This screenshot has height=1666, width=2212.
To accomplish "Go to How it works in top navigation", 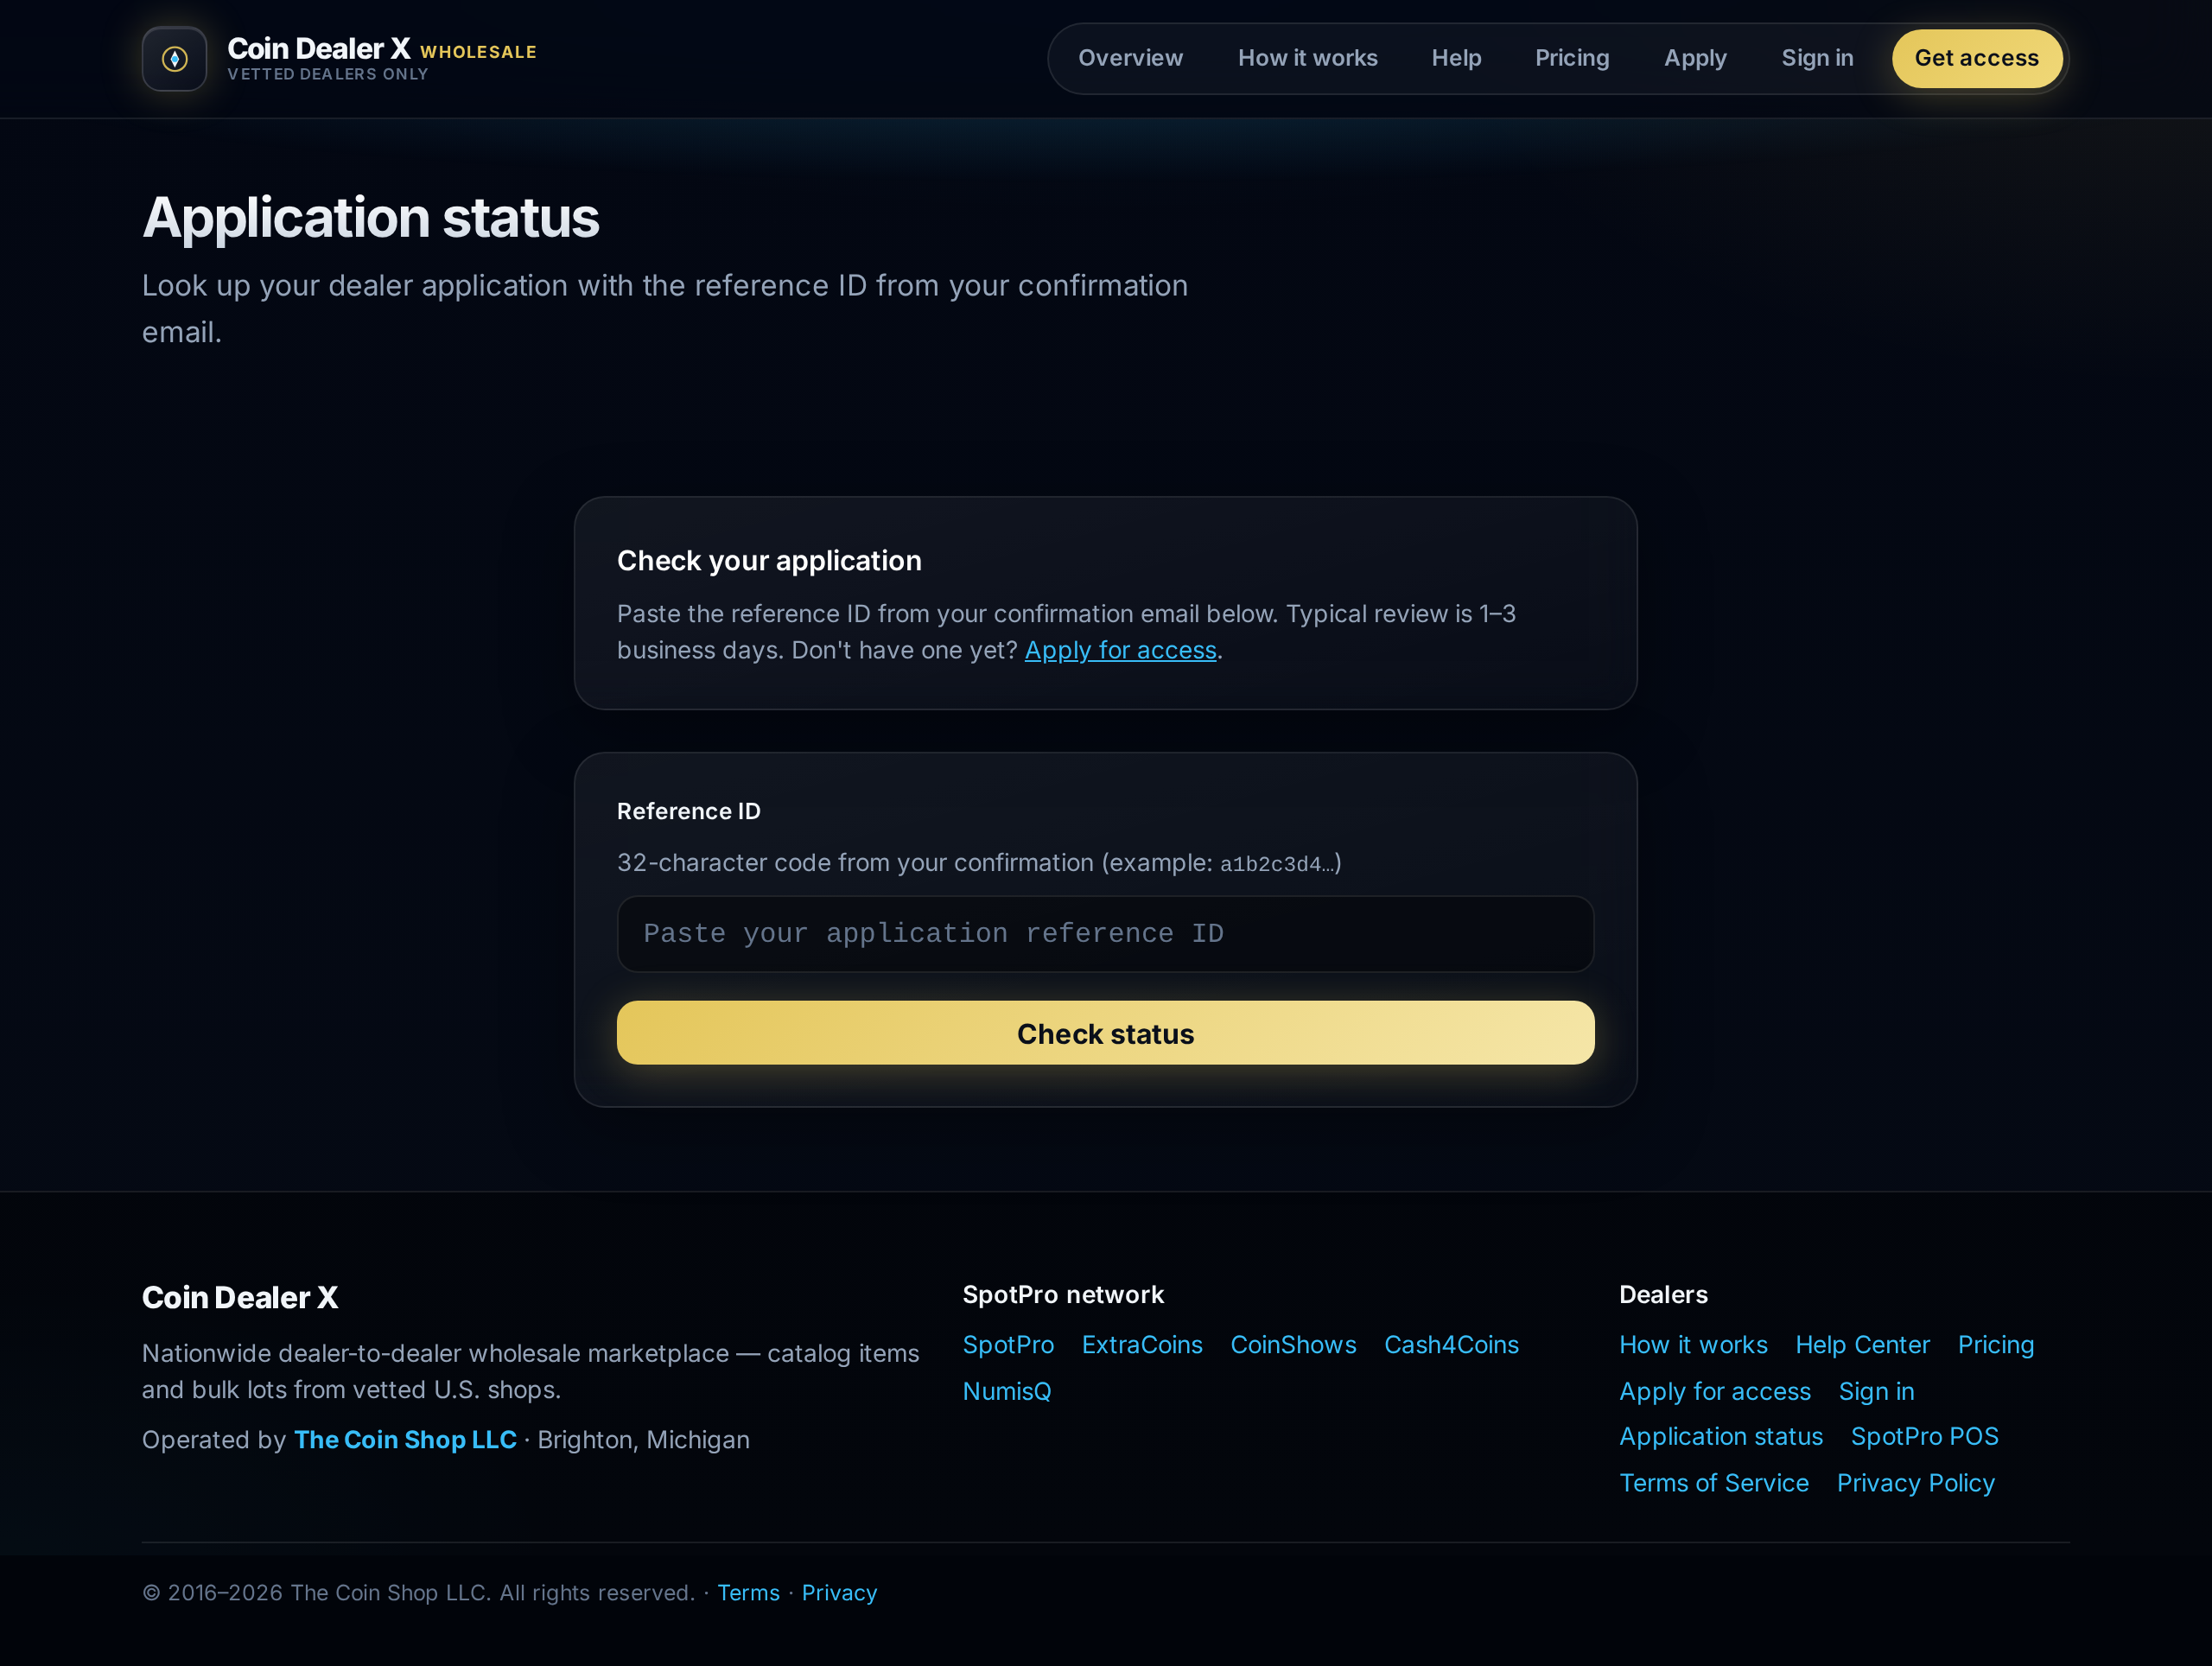I will 1307,58.
